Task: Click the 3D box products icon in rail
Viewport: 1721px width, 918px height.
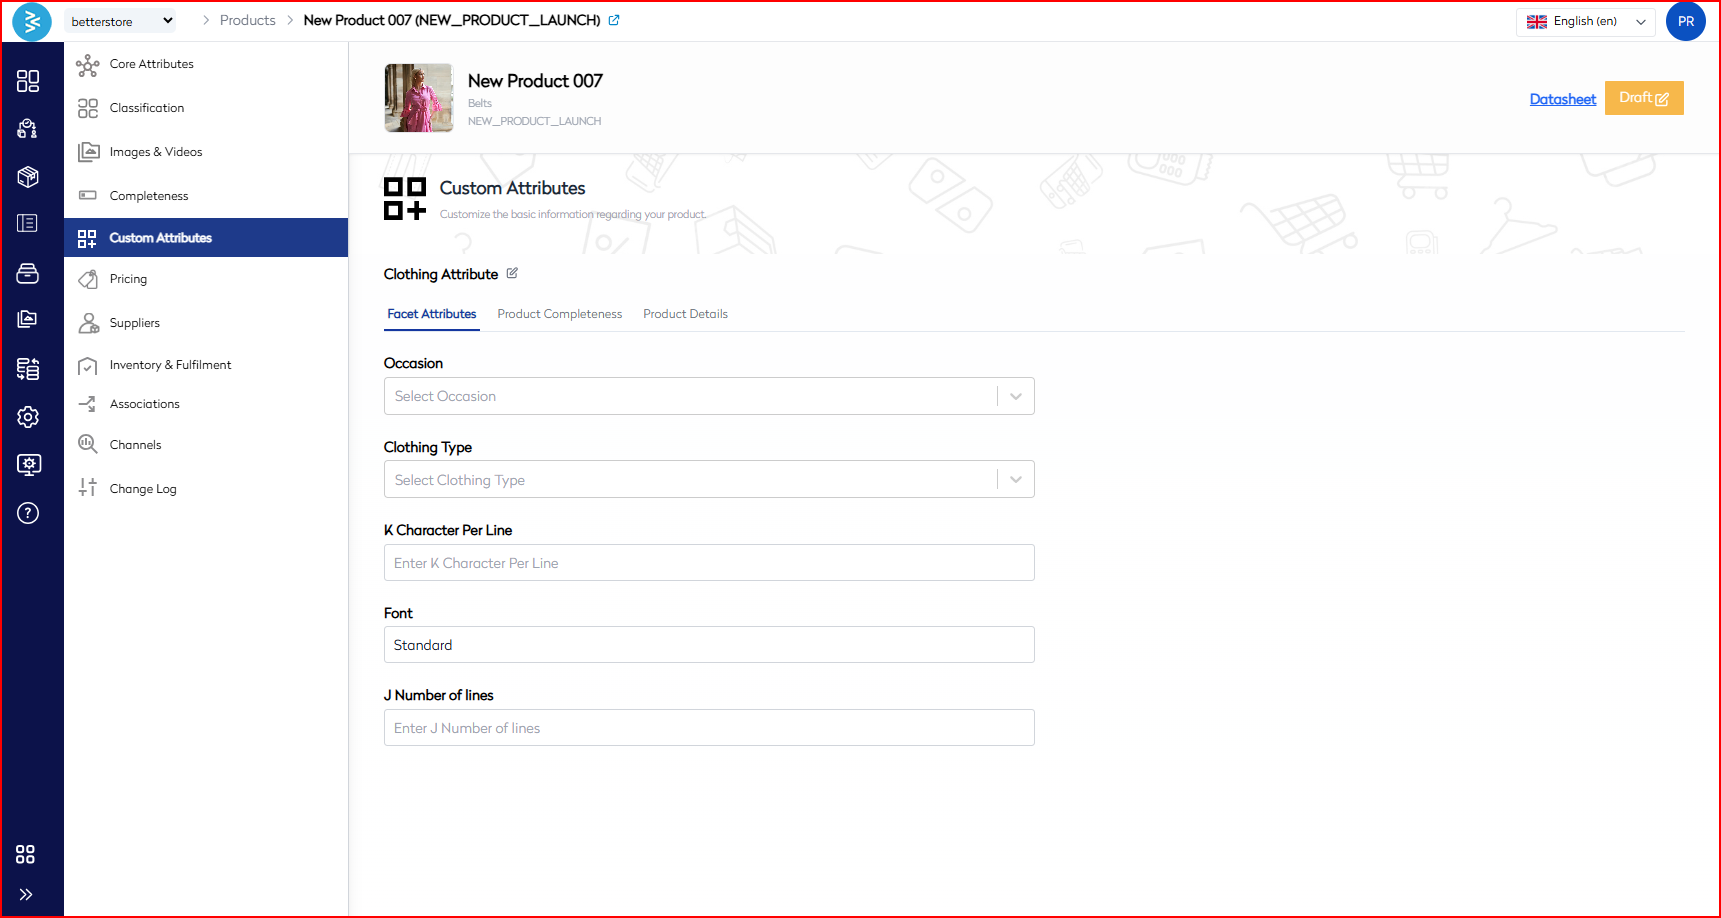Action: pyautogui.click(x=28, y=177)
